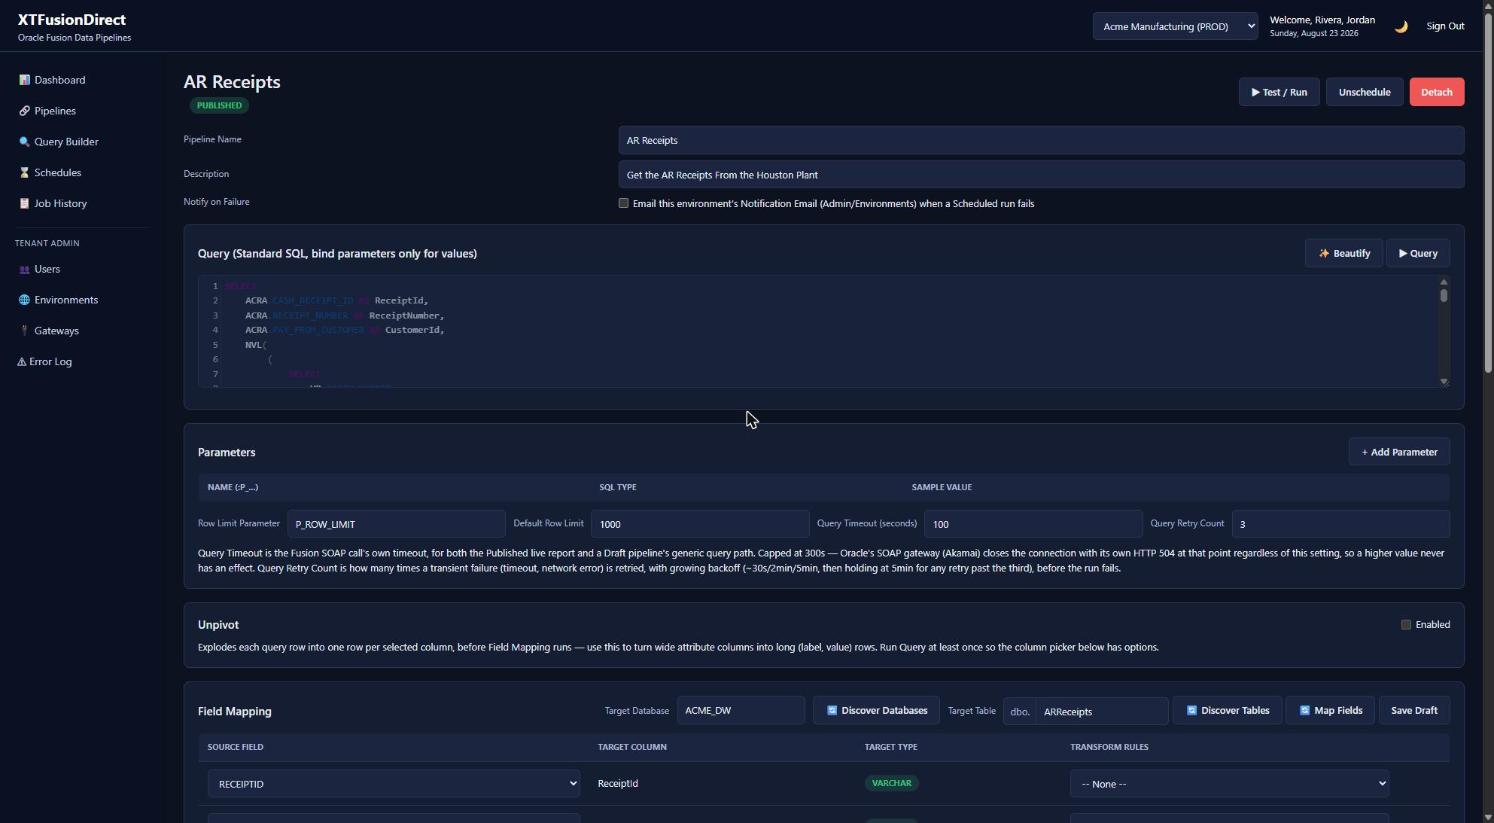Click the red Detach button
This screenshot has height=823, width=1494.
click(1437, 92)
